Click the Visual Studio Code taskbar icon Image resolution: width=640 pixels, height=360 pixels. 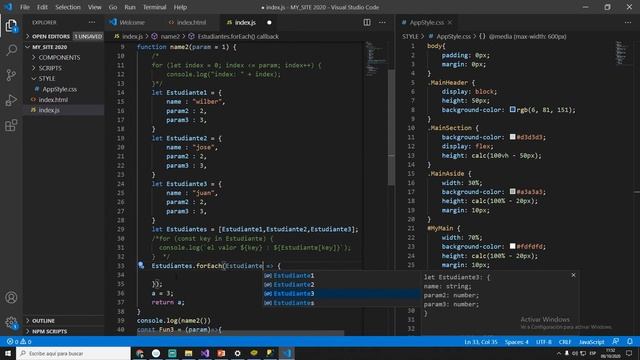pos(287,353)
